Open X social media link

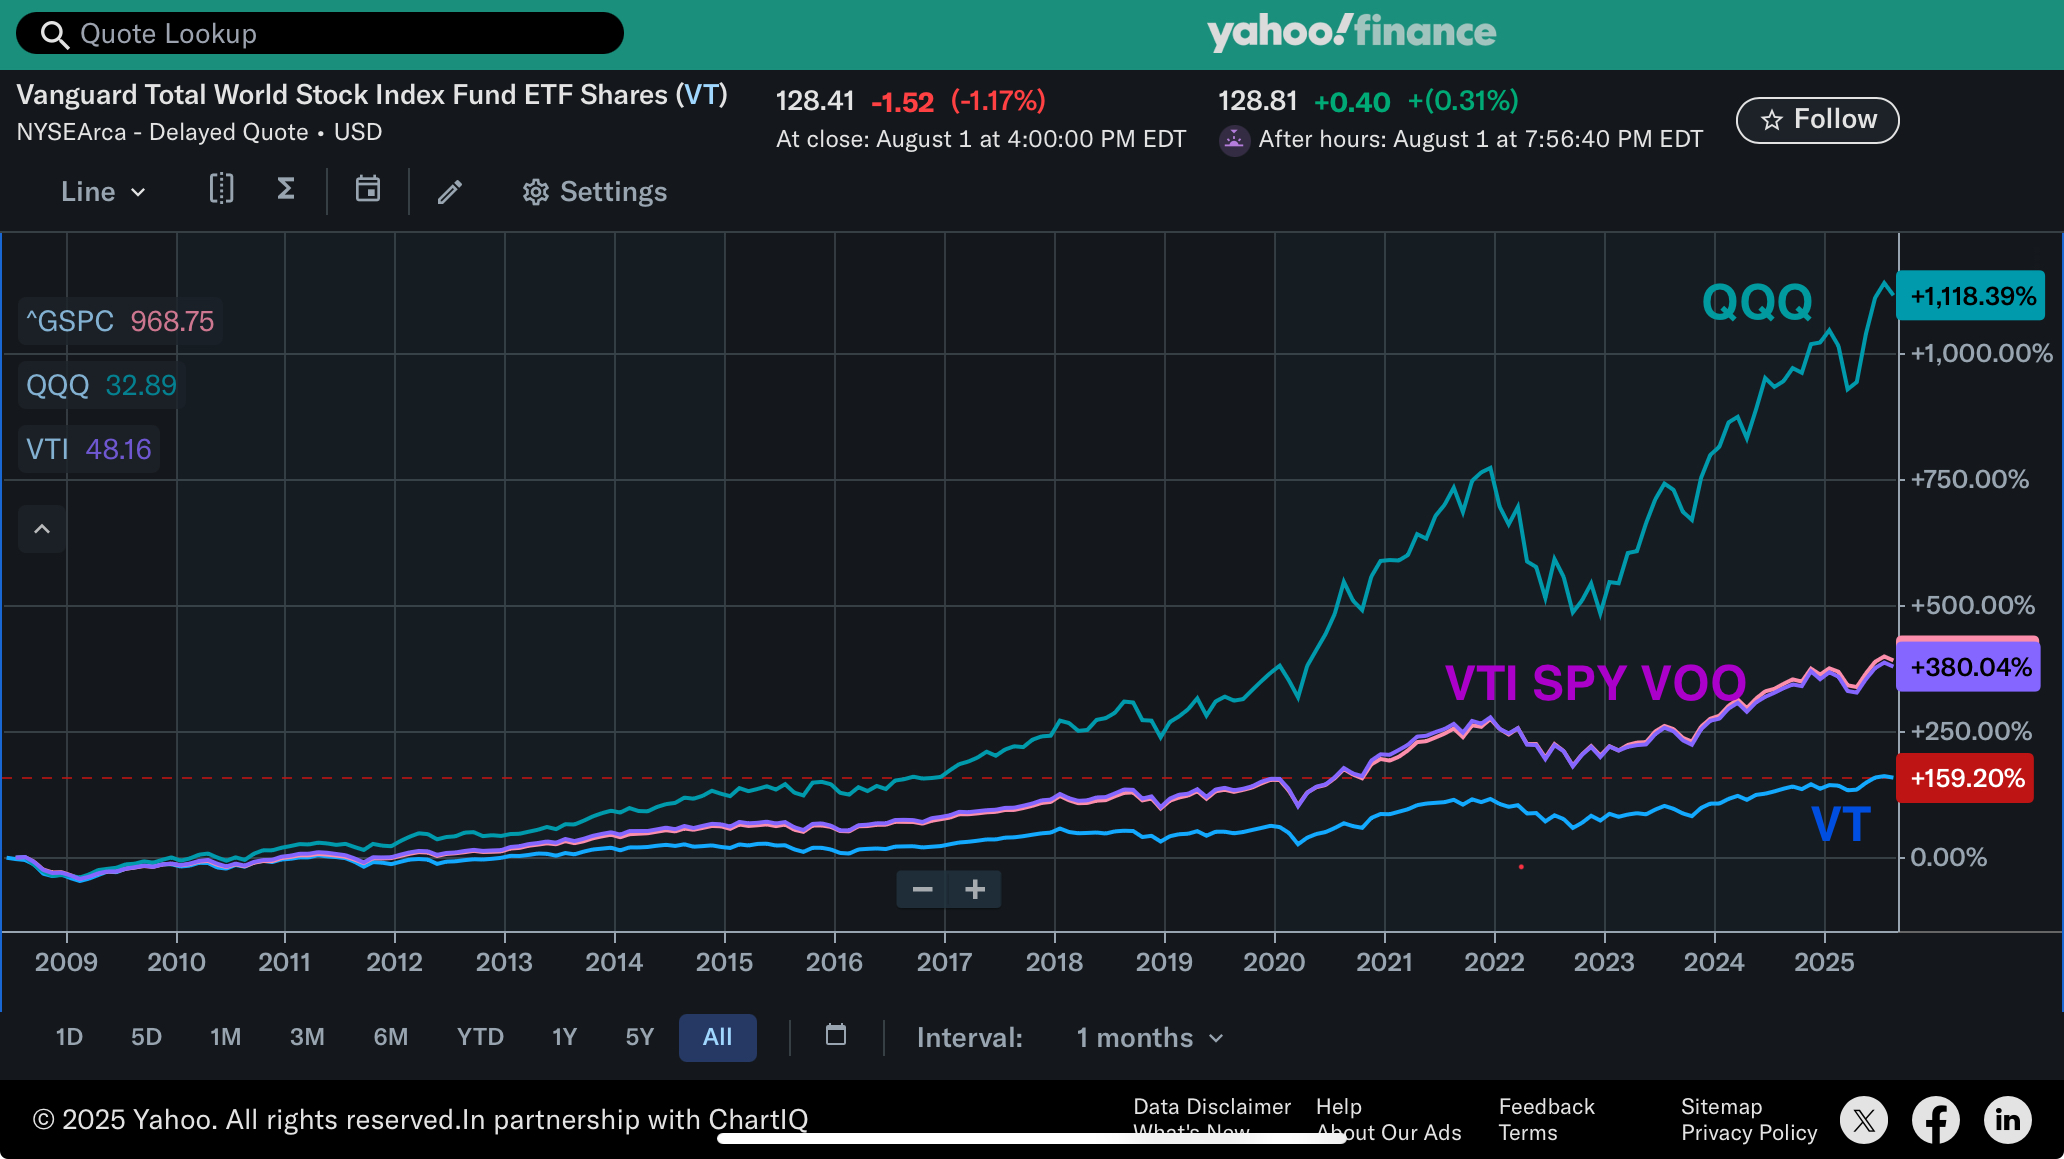[x=1864, y=1120]
